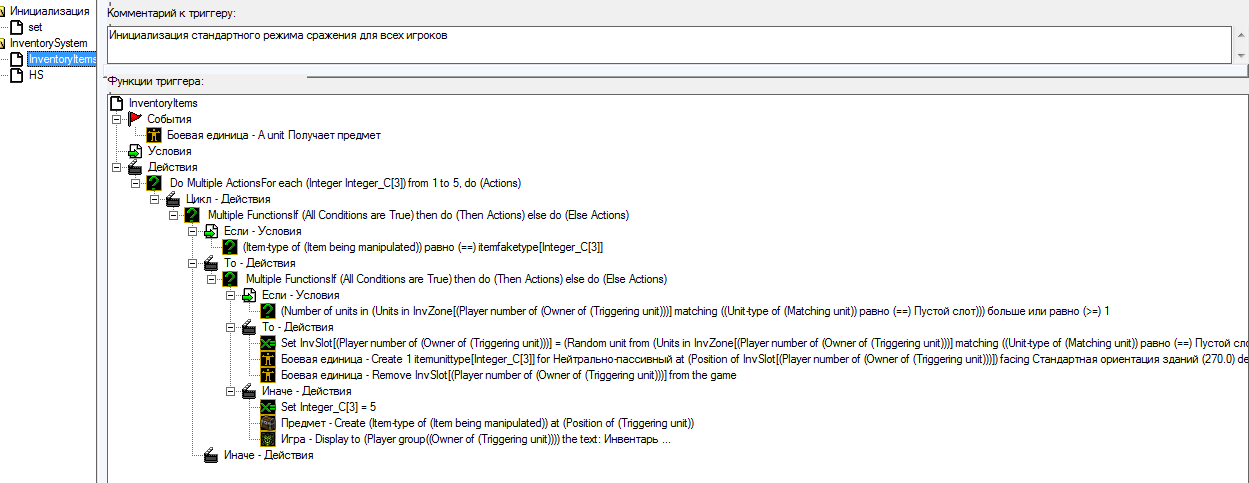
Task: Collapse the first 'Multiple FunctionsIf' node
Action: tap(174, 215)
